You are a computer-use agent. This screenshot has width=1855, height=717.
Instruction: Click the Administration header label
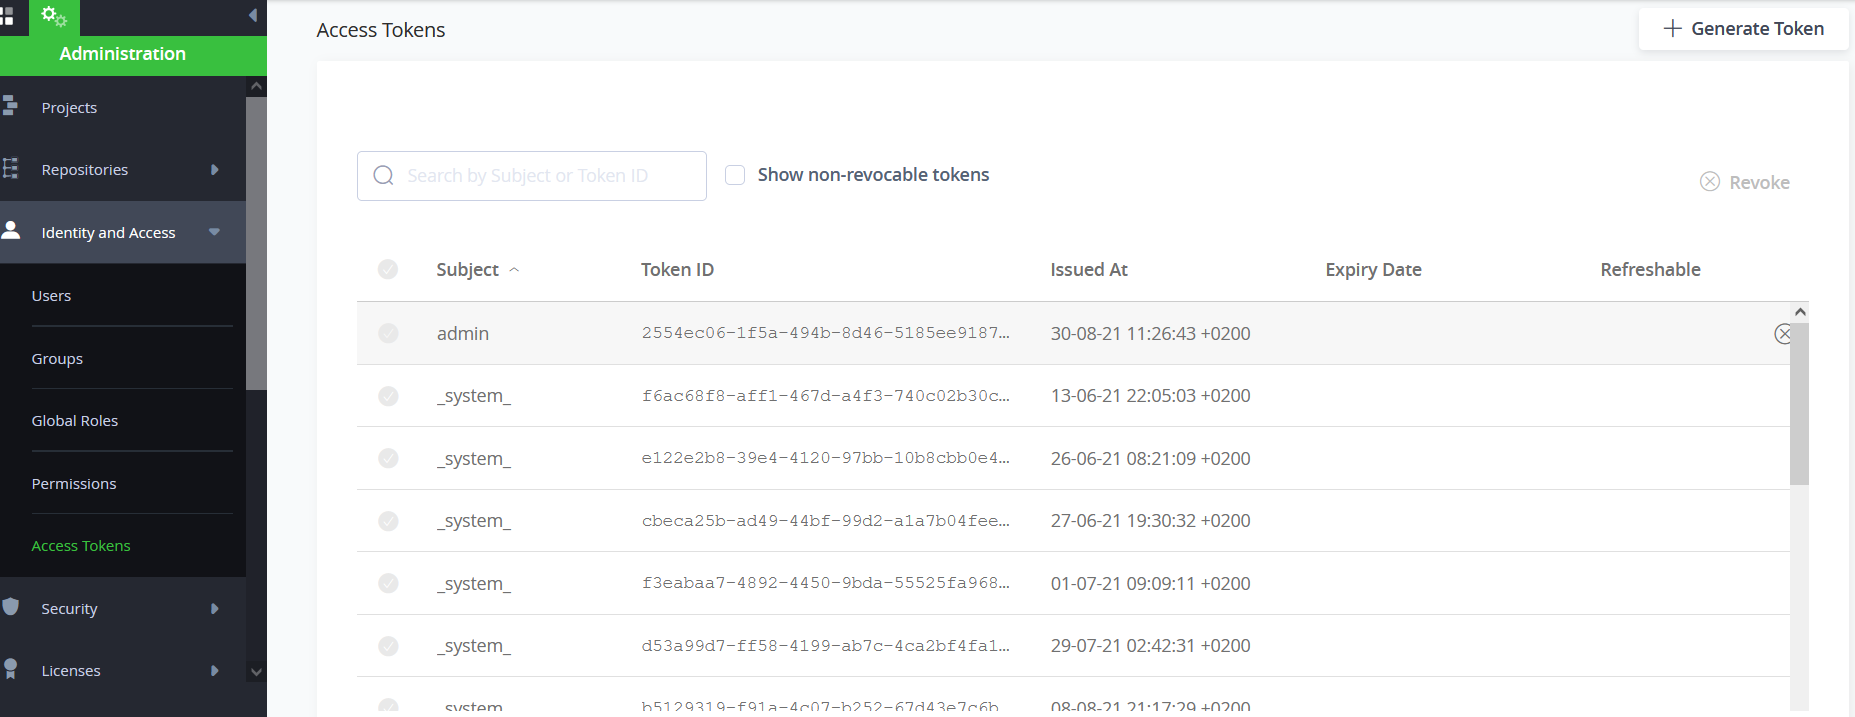tap(122, 54)
